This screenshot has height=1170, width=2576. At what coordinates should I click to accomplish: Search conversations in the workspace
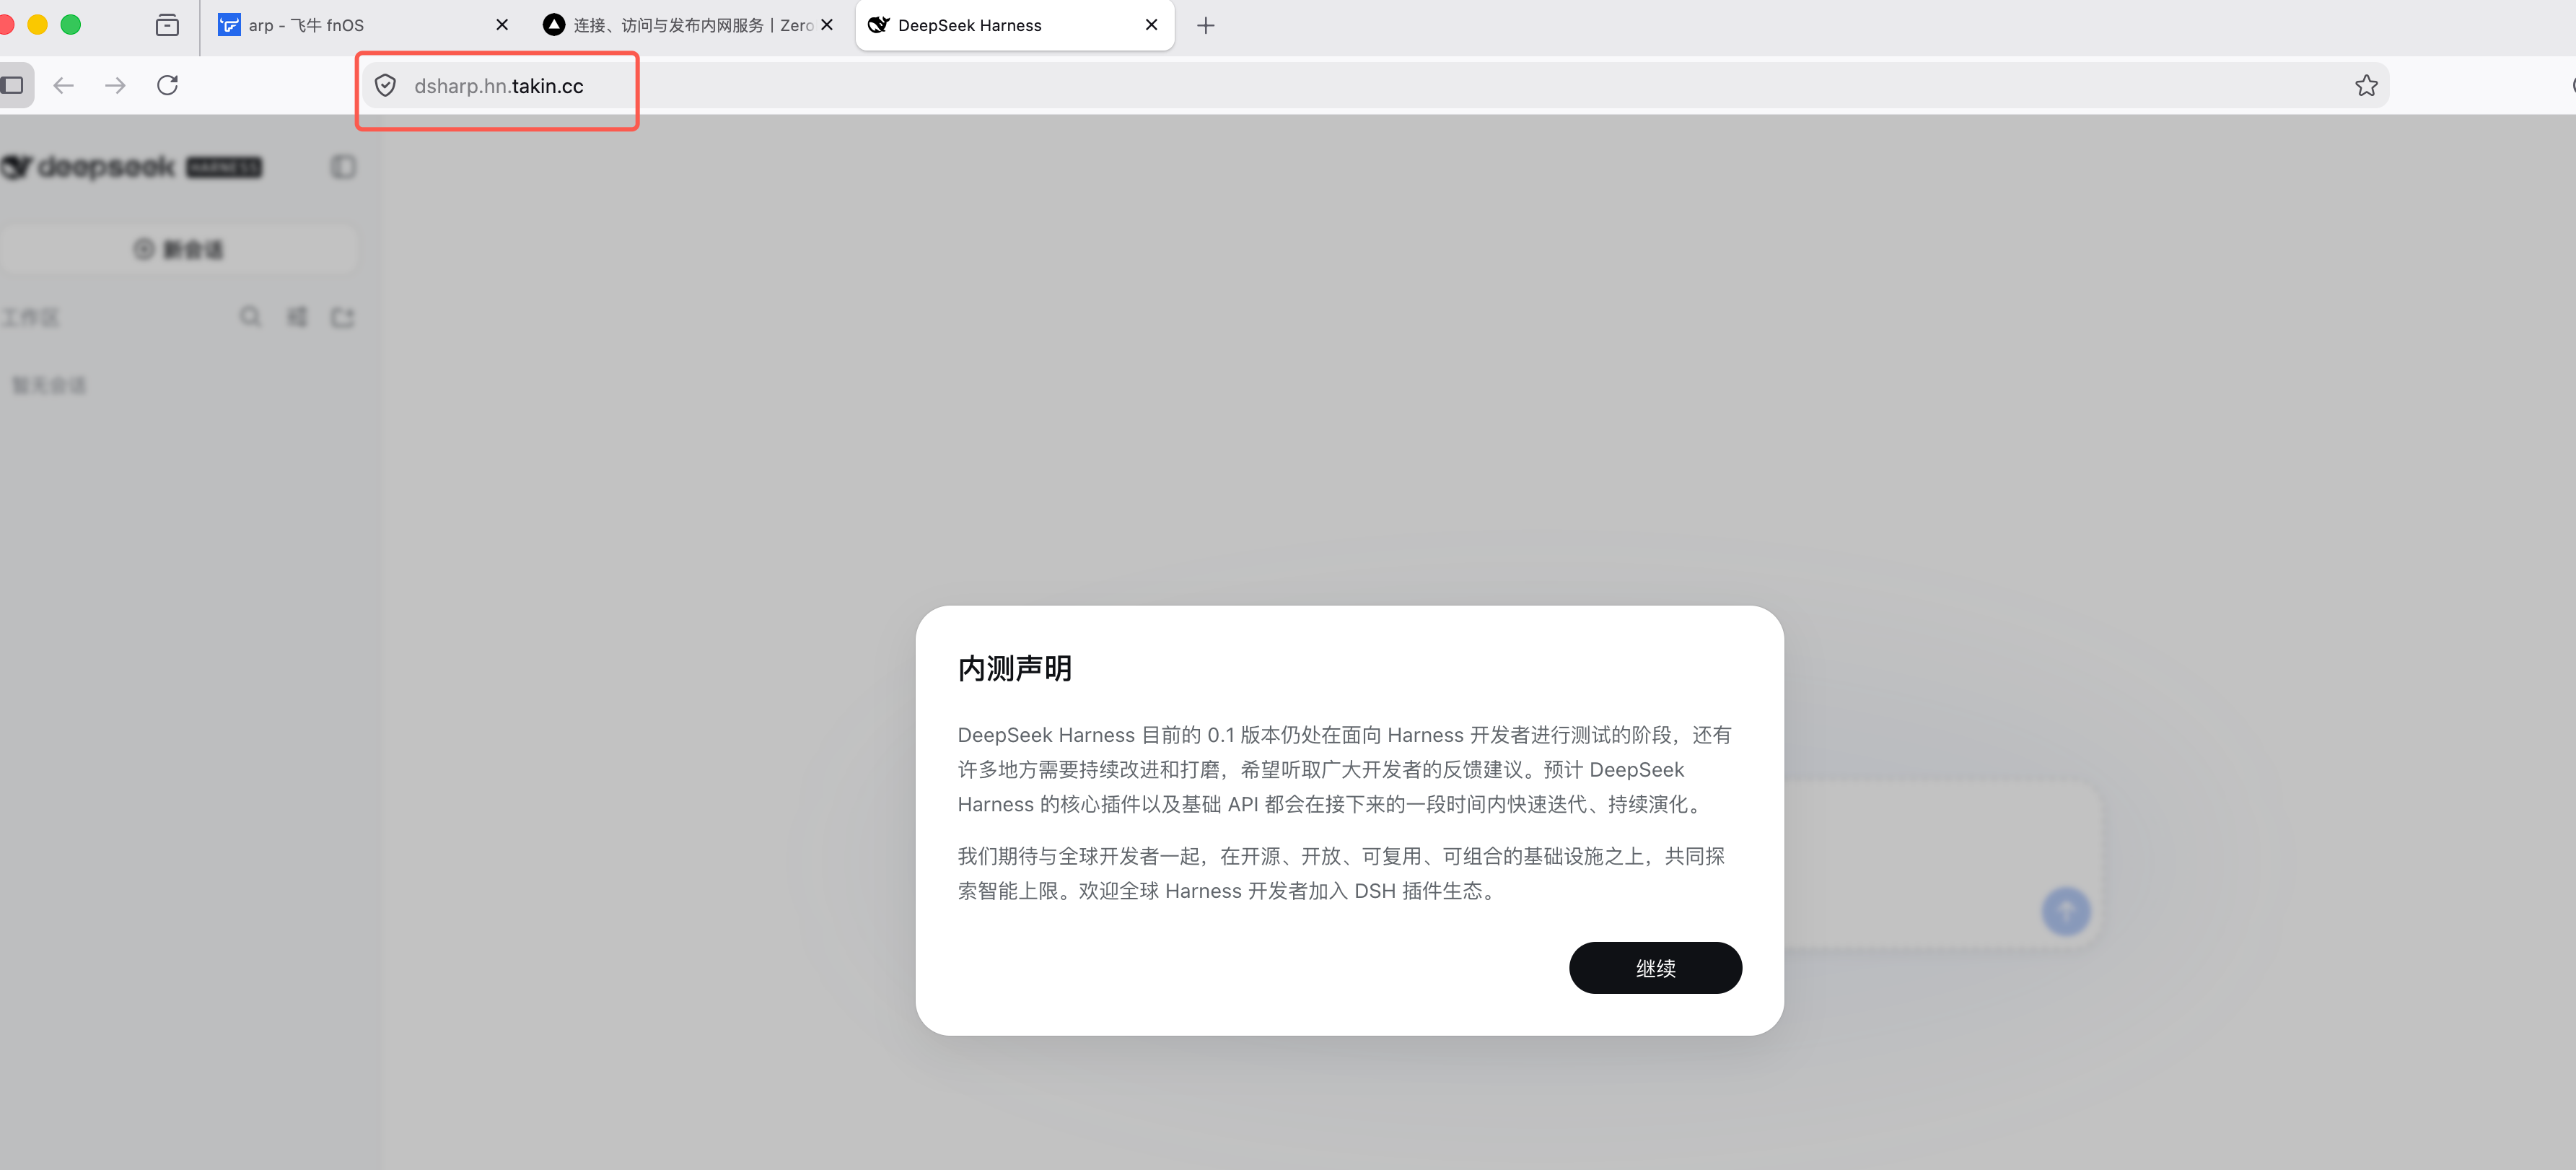[250, 317]
